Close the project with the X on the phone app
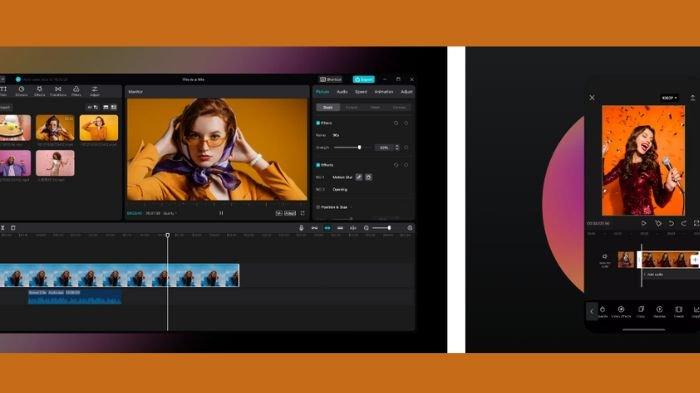The width and height of the screenshot is (700, 393). pos(592,97)
